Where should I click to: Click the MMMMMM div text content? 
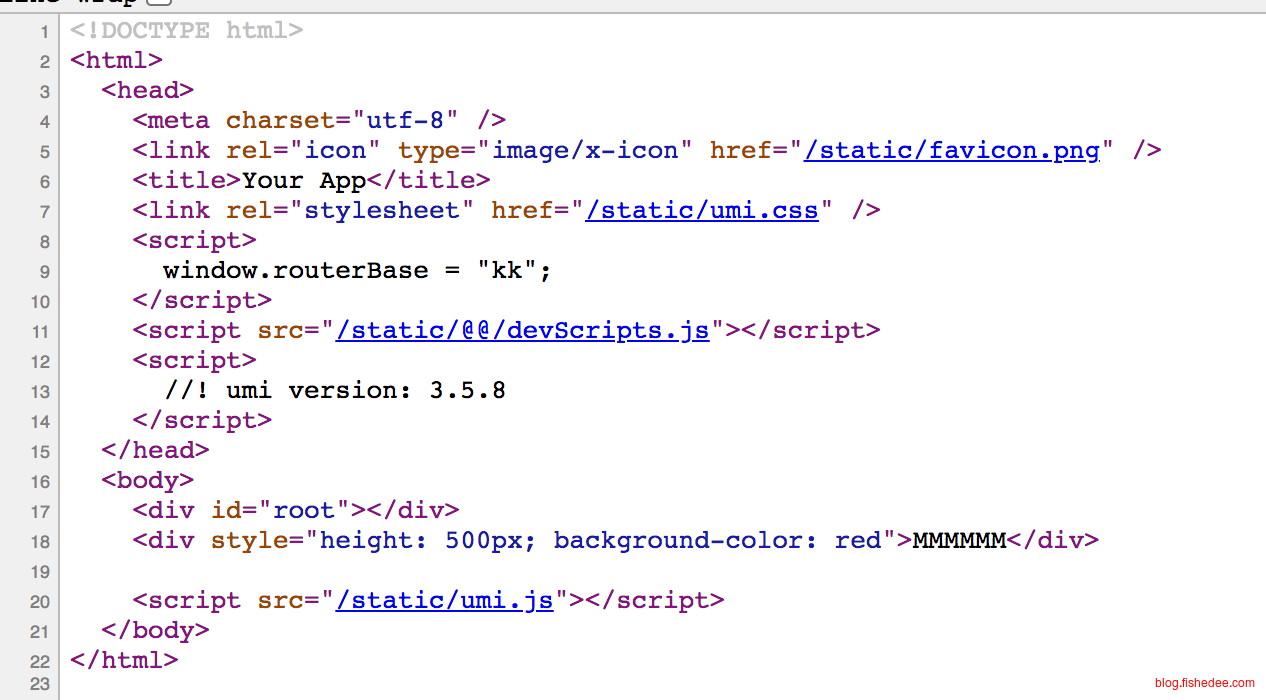click(x=958, y=541)
